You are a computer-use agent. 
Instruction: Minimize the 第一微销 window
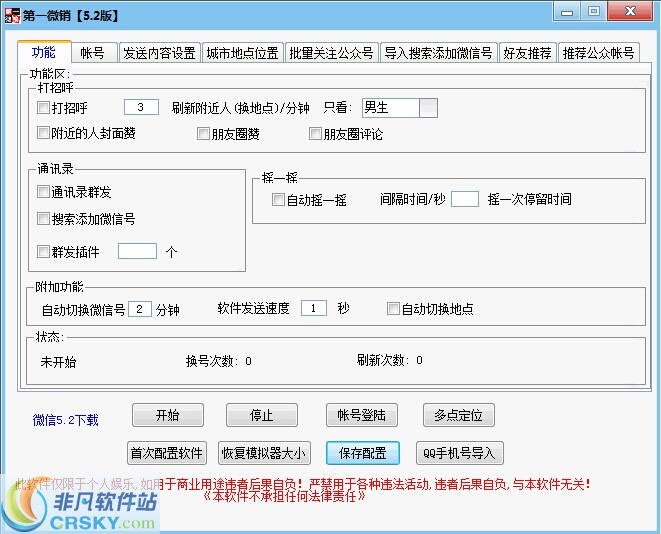click(x=567, y=12)
